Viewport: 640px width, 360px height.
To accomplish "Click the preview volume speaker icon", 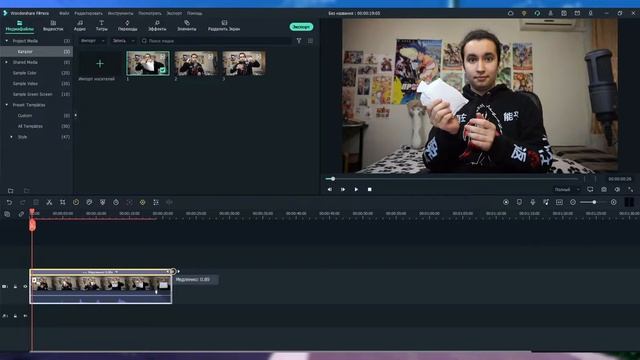I will (617, 189).
